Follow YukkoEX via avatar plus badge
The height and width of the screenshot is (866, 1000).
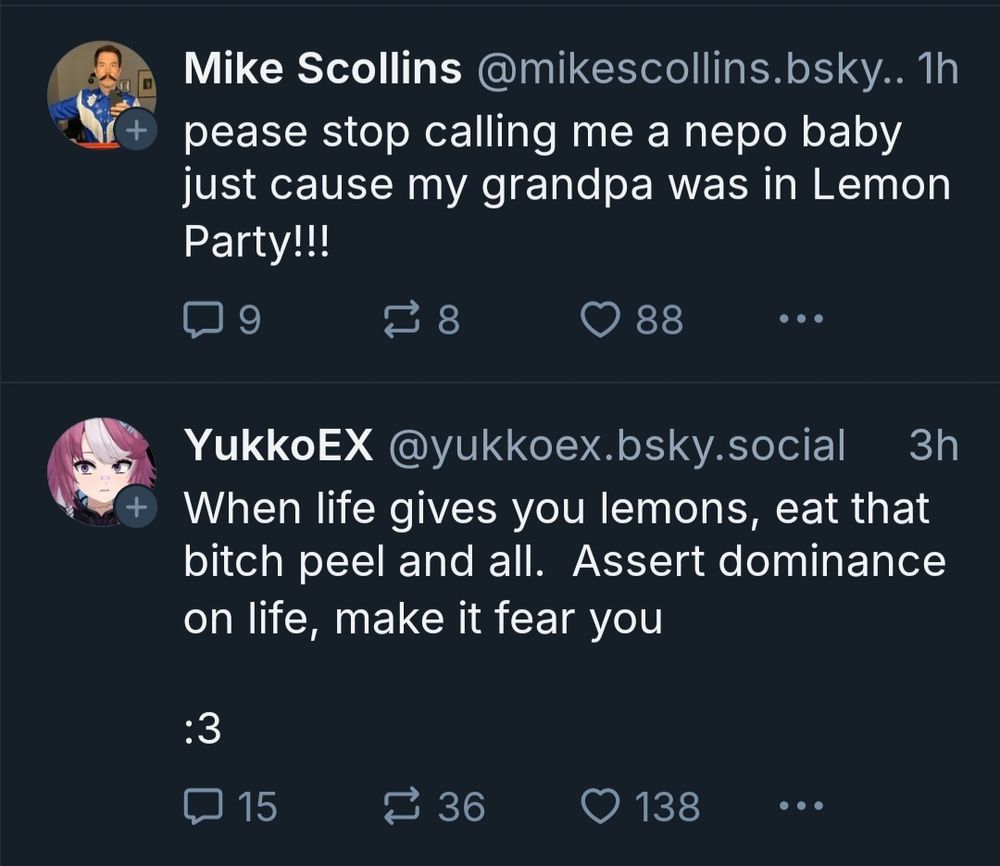134,508
